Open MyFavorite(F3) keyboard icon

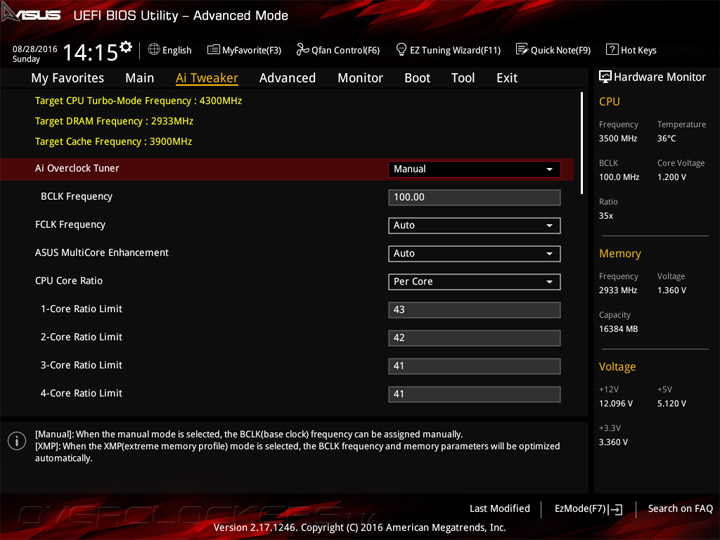click(x=213, y=49)
